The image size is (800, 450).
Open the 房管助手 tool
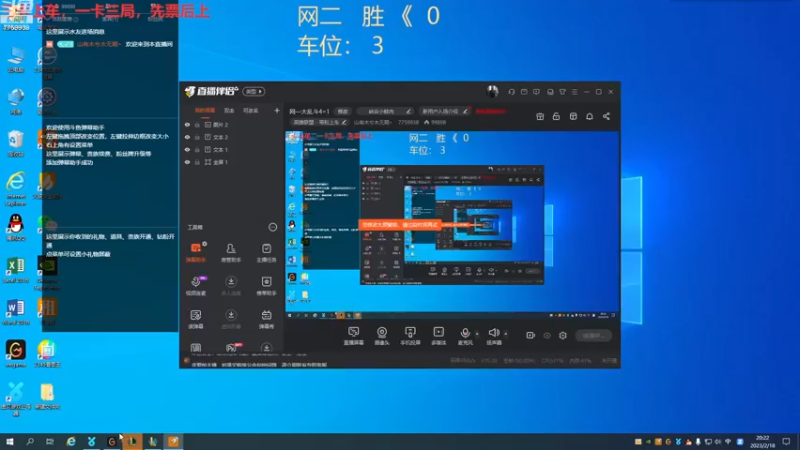tap(231, 253)
